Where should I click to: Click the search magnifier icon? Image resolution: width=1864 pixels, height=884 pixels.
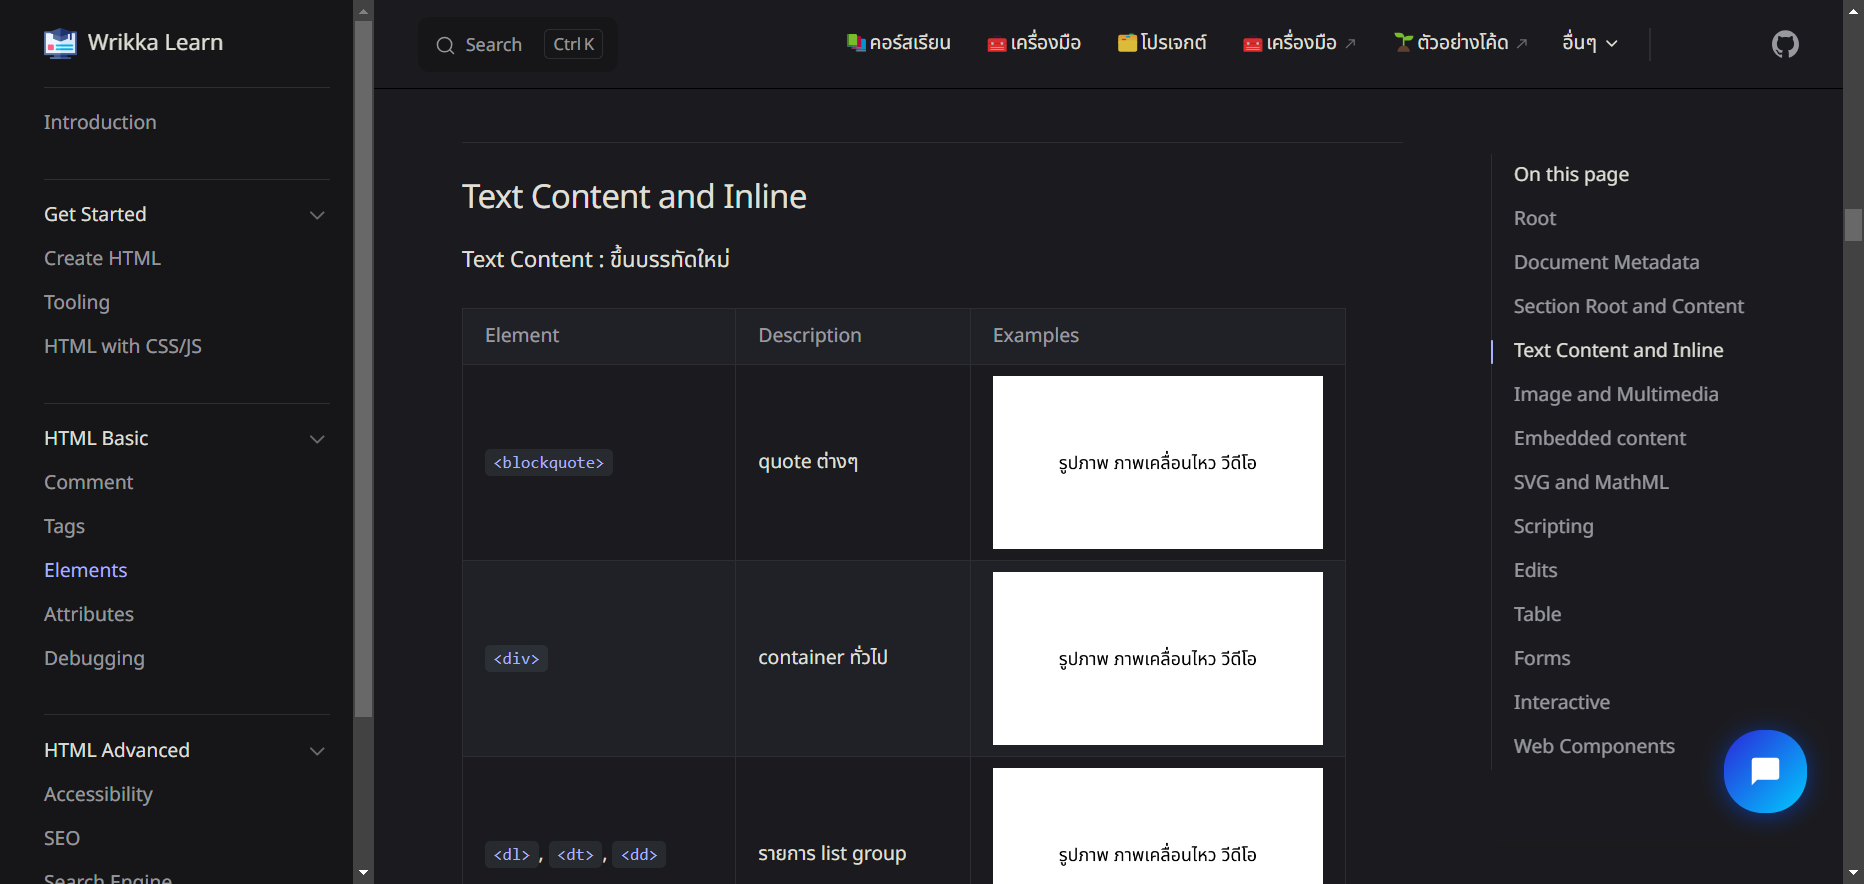coord(445,45)
